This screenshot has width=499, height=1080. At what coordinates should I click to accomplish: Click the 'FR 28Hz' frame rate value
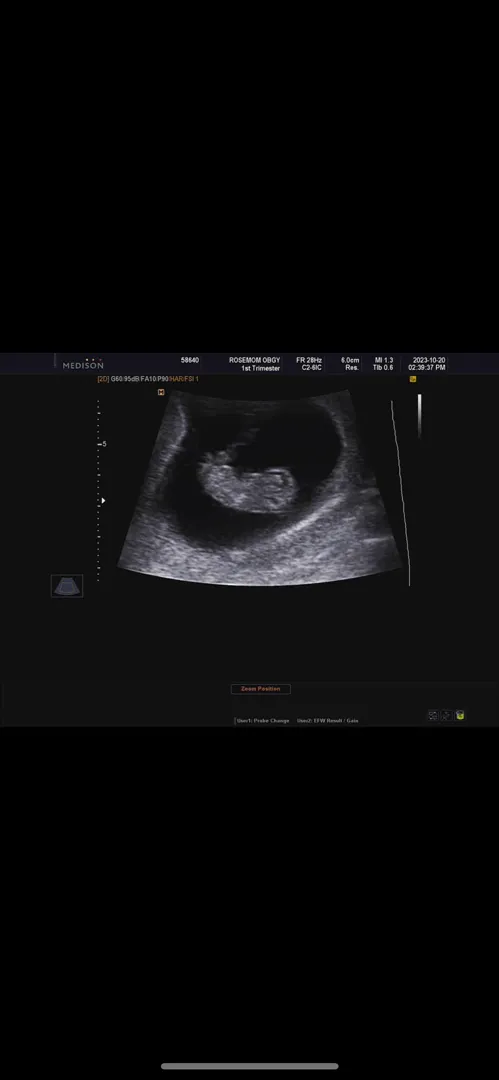coord(309,360)
